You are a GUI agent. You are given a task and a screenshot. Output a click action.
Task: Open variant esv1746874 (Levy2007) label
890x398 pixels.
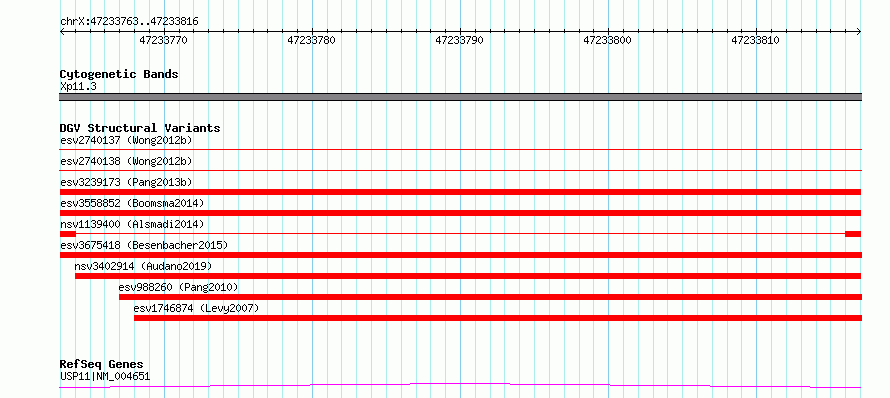(196, 308)
